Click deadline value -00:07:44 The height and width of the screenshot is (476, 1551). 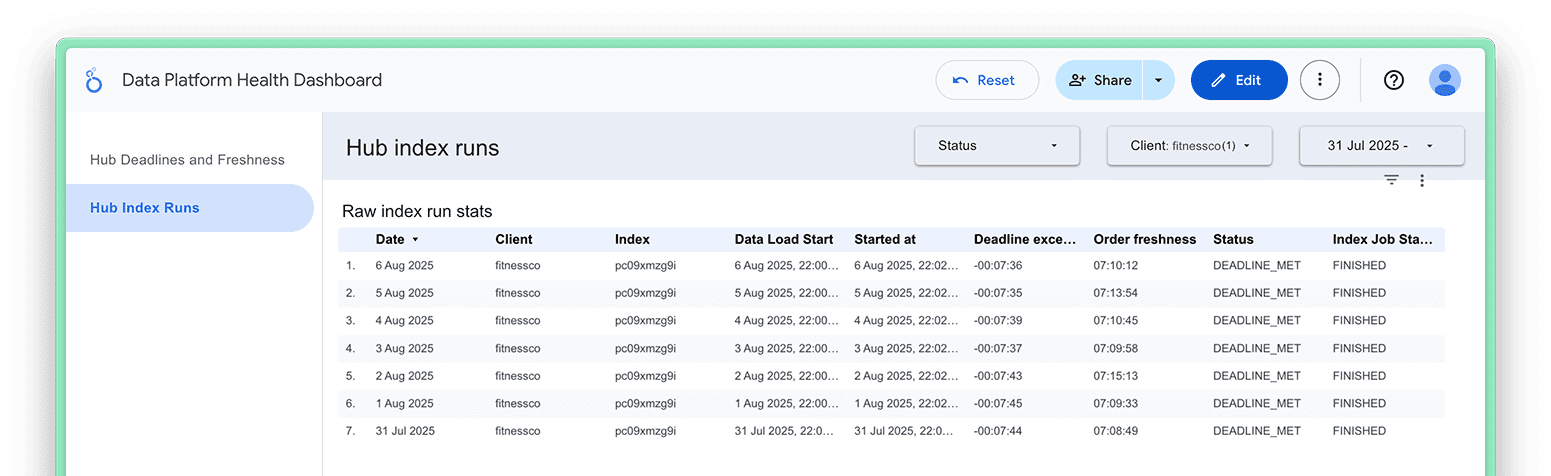click(998, 431)
